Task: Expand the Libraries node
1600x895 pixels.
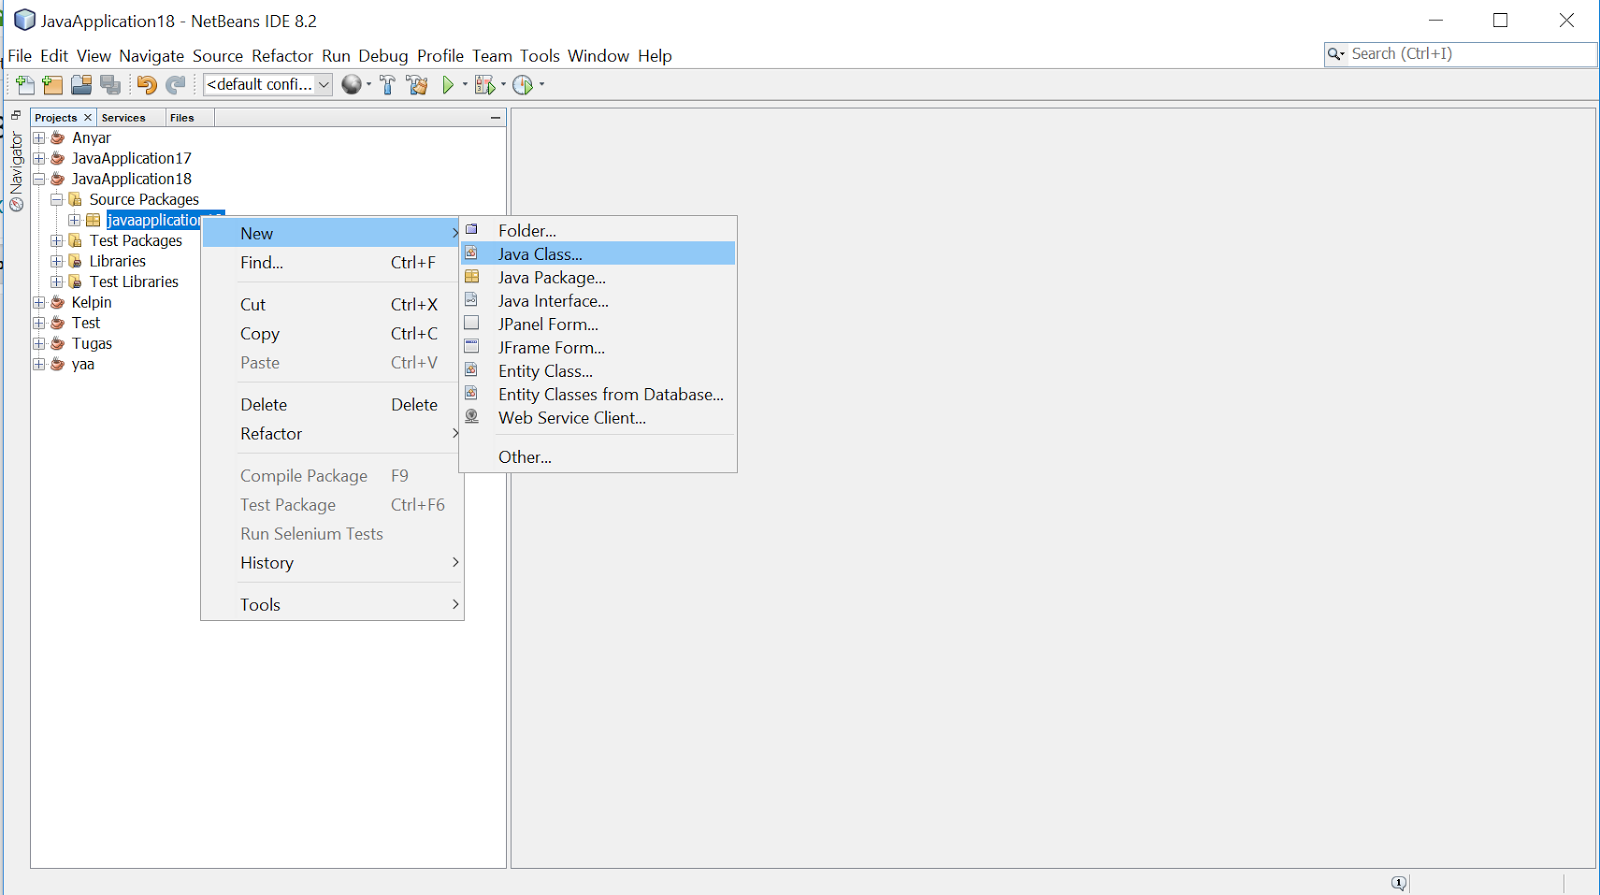Action: [57, 261]
